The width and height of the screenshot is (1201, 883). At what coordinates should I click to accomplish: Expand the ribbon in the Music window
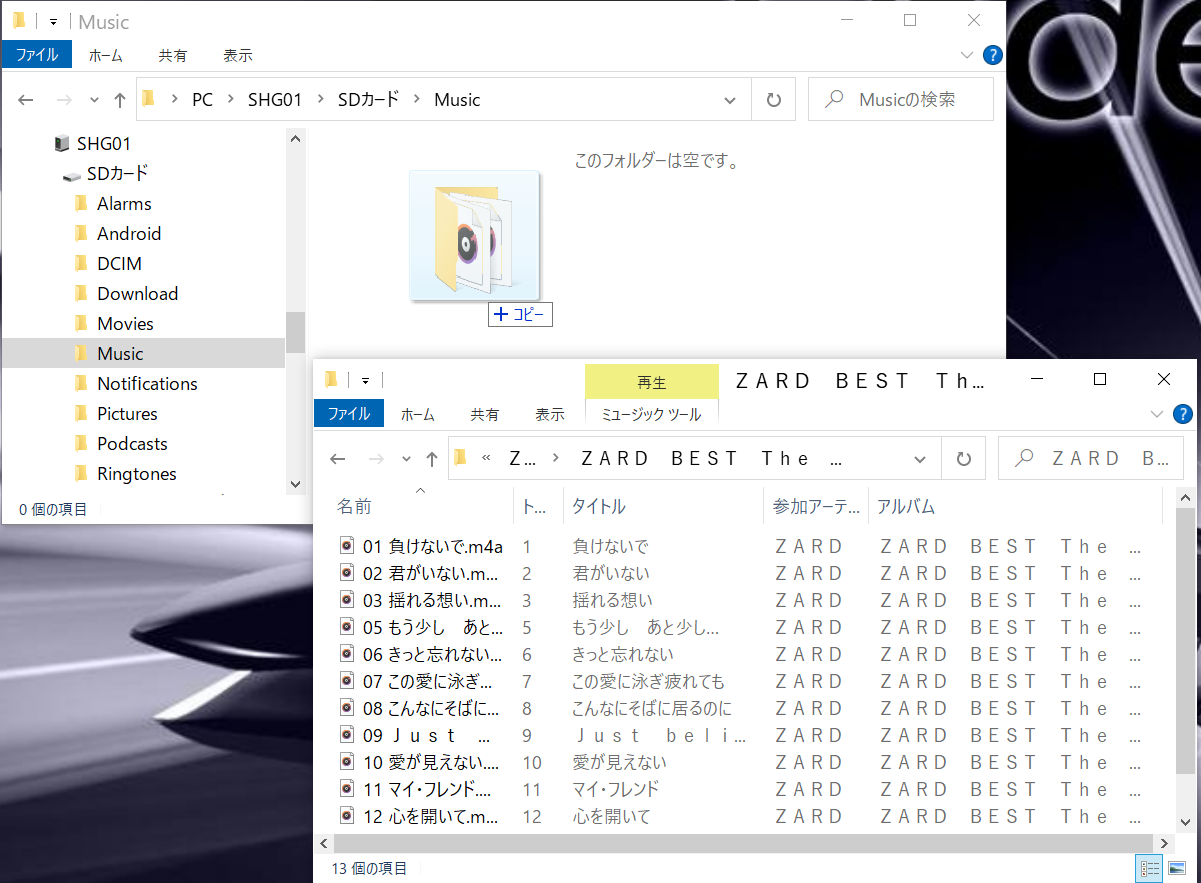click(966, 55)
